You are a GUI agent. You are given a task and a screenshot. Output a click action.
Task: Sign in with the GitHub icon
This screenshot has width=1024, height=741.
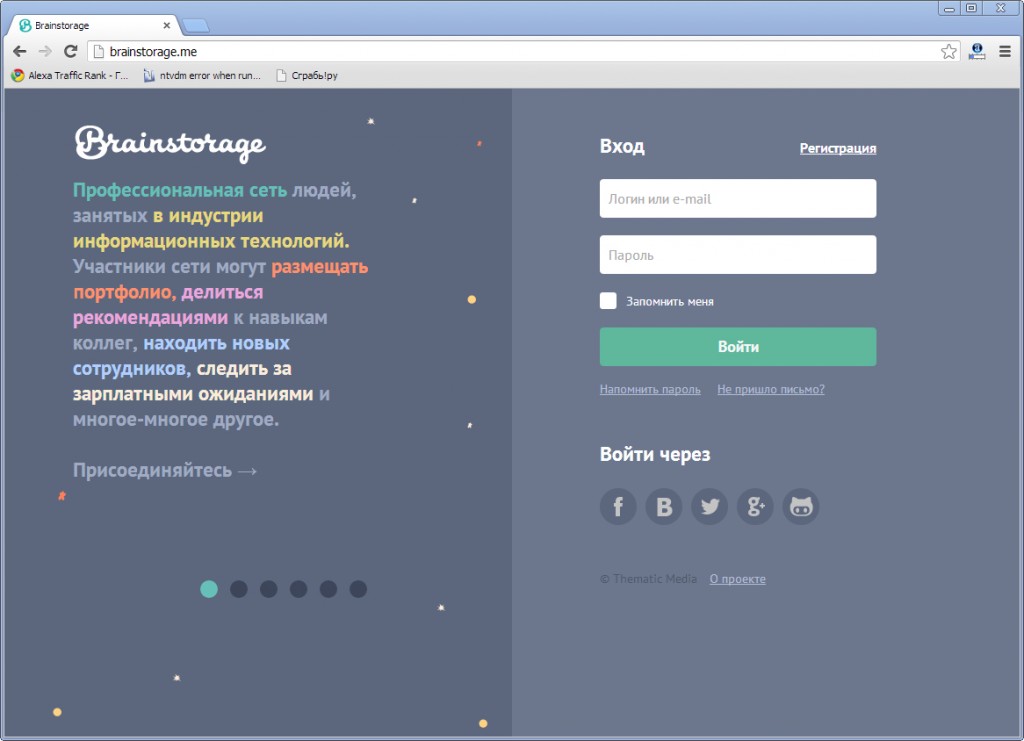[801, 507]
